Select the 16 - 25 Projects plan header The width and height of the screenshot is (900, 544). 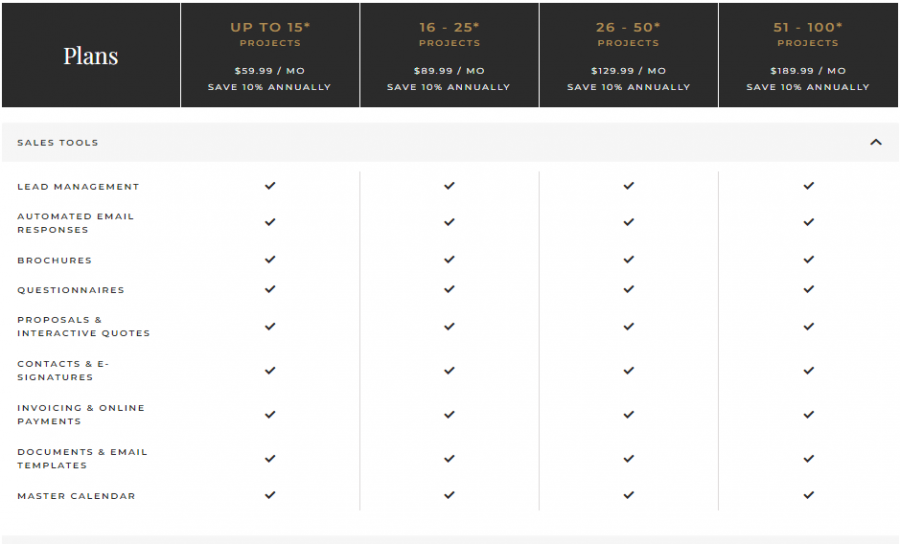[449, 33]
